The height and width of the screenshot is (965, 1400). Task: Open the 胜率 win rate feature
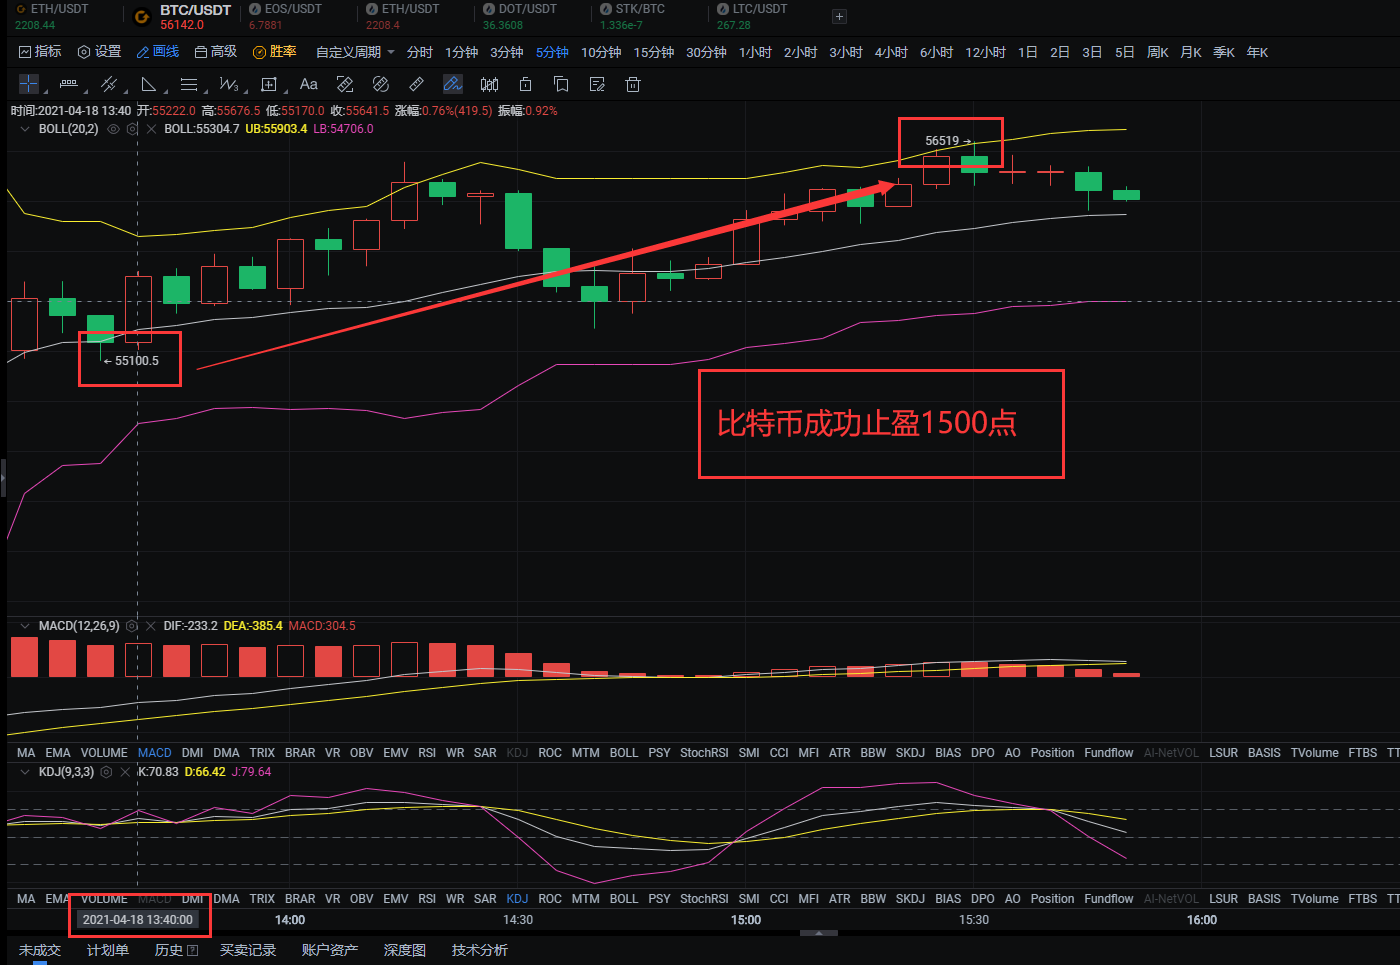tap(275, 52)
